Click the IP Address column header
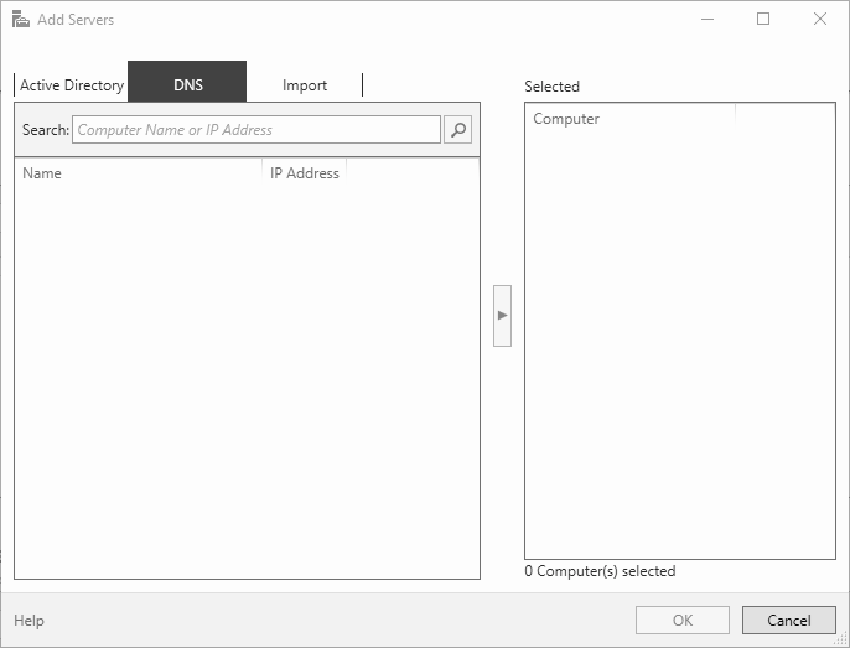 click(303, 172)
